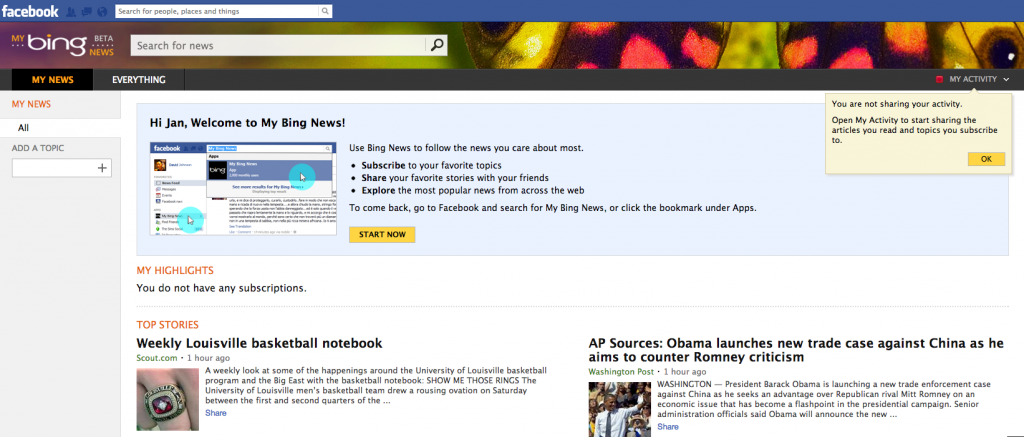Open Weekly Louisville basketball notebook headline
The image size is (1024, 437).
[259, 343]
